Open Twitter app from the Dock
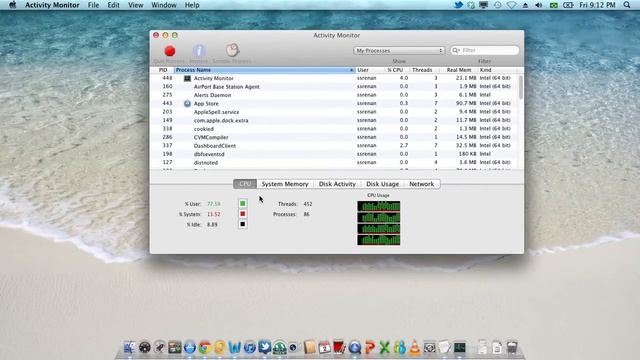The height and width of the screenshot is (360, 640). point(264,347)
